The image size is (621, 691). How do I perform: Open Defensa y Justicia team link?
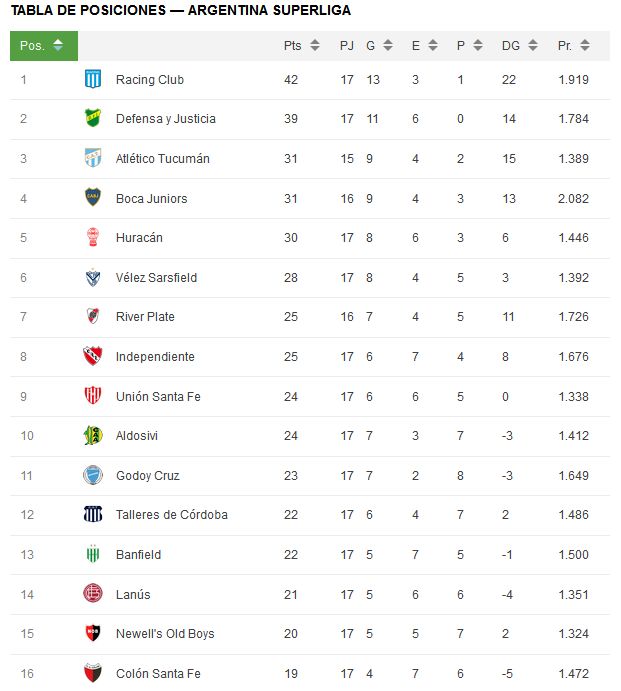pos(166,119)
